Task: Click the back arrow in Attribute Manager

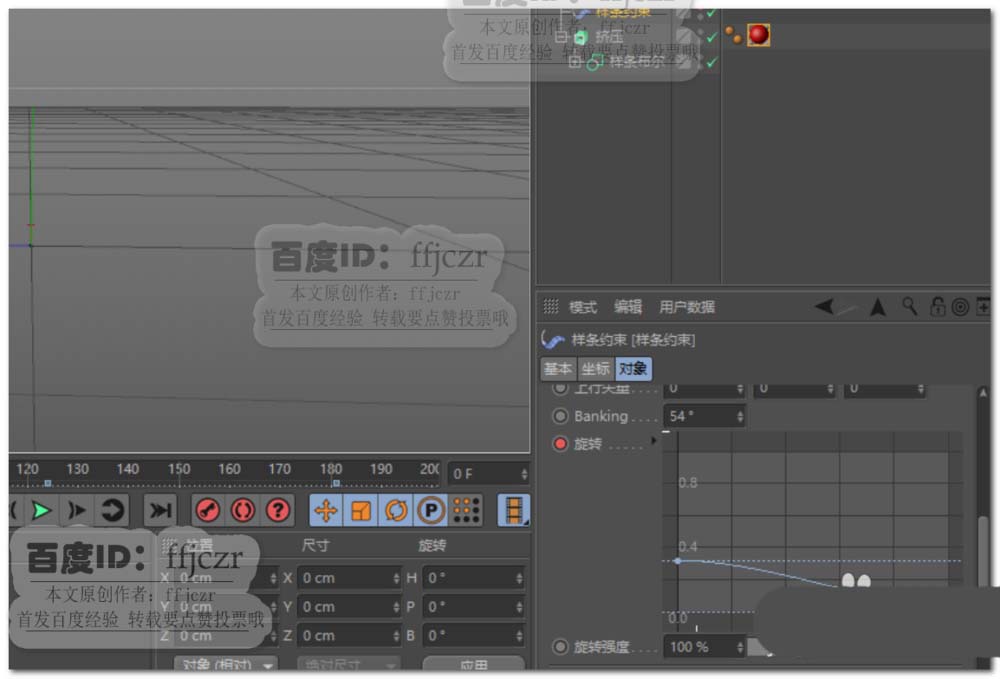Action: coord(824,307)
